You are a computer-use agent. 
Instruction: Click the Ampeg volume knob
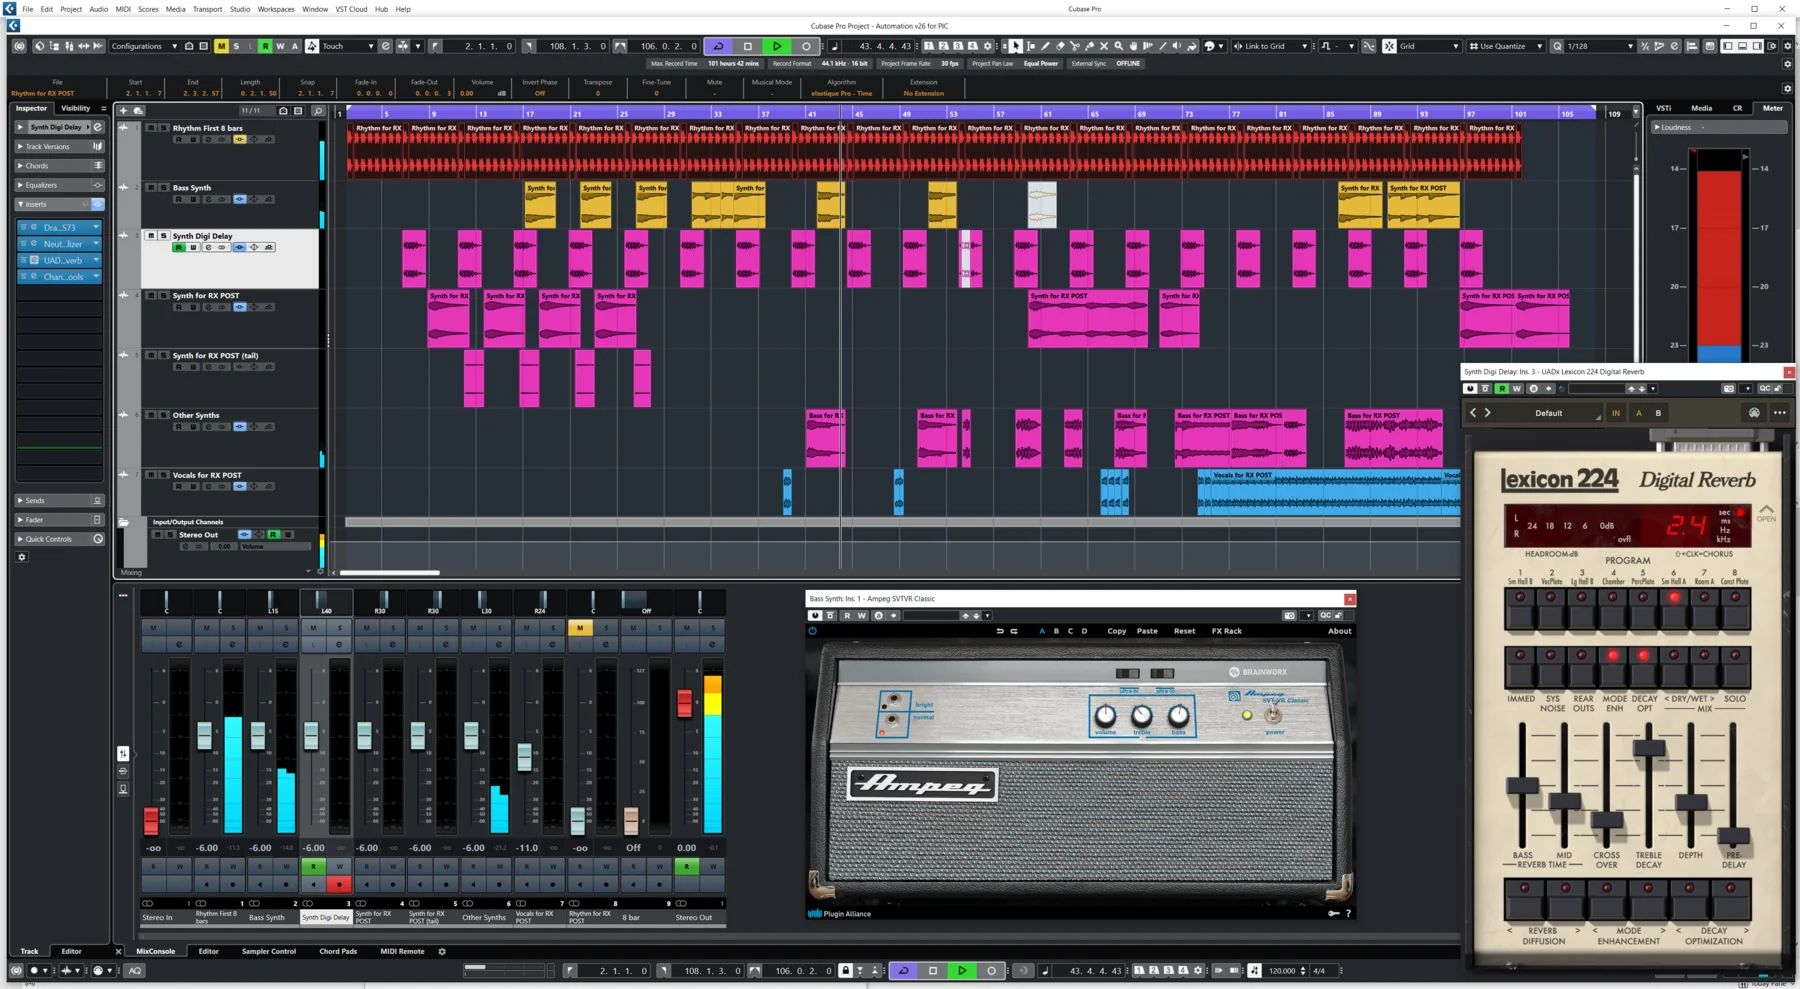tap(1105, 716)
